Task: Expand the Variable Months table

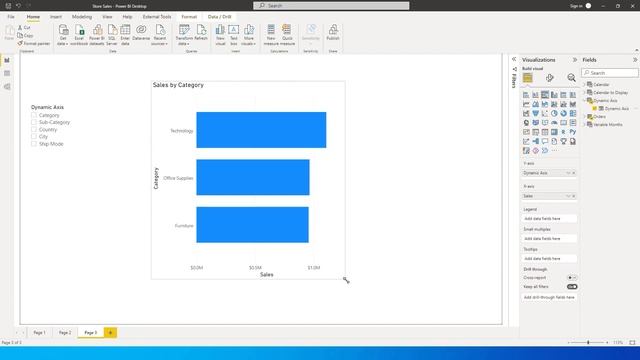Action: tap(584, 124)
